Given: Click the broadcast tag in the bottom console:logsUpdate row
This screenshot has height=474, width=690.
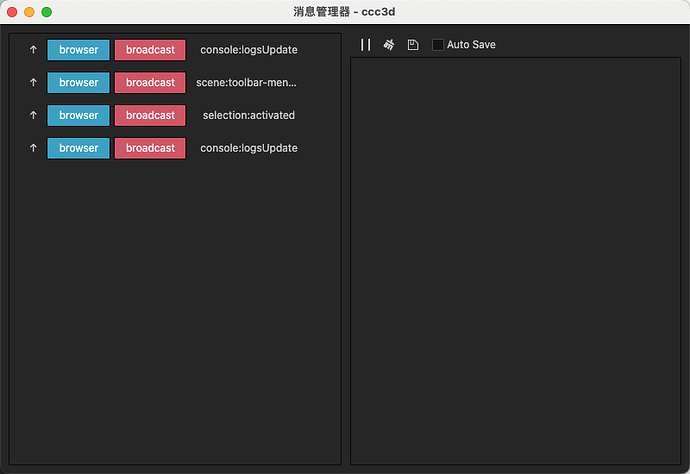Looking at the screenshot, I should 150,148.
